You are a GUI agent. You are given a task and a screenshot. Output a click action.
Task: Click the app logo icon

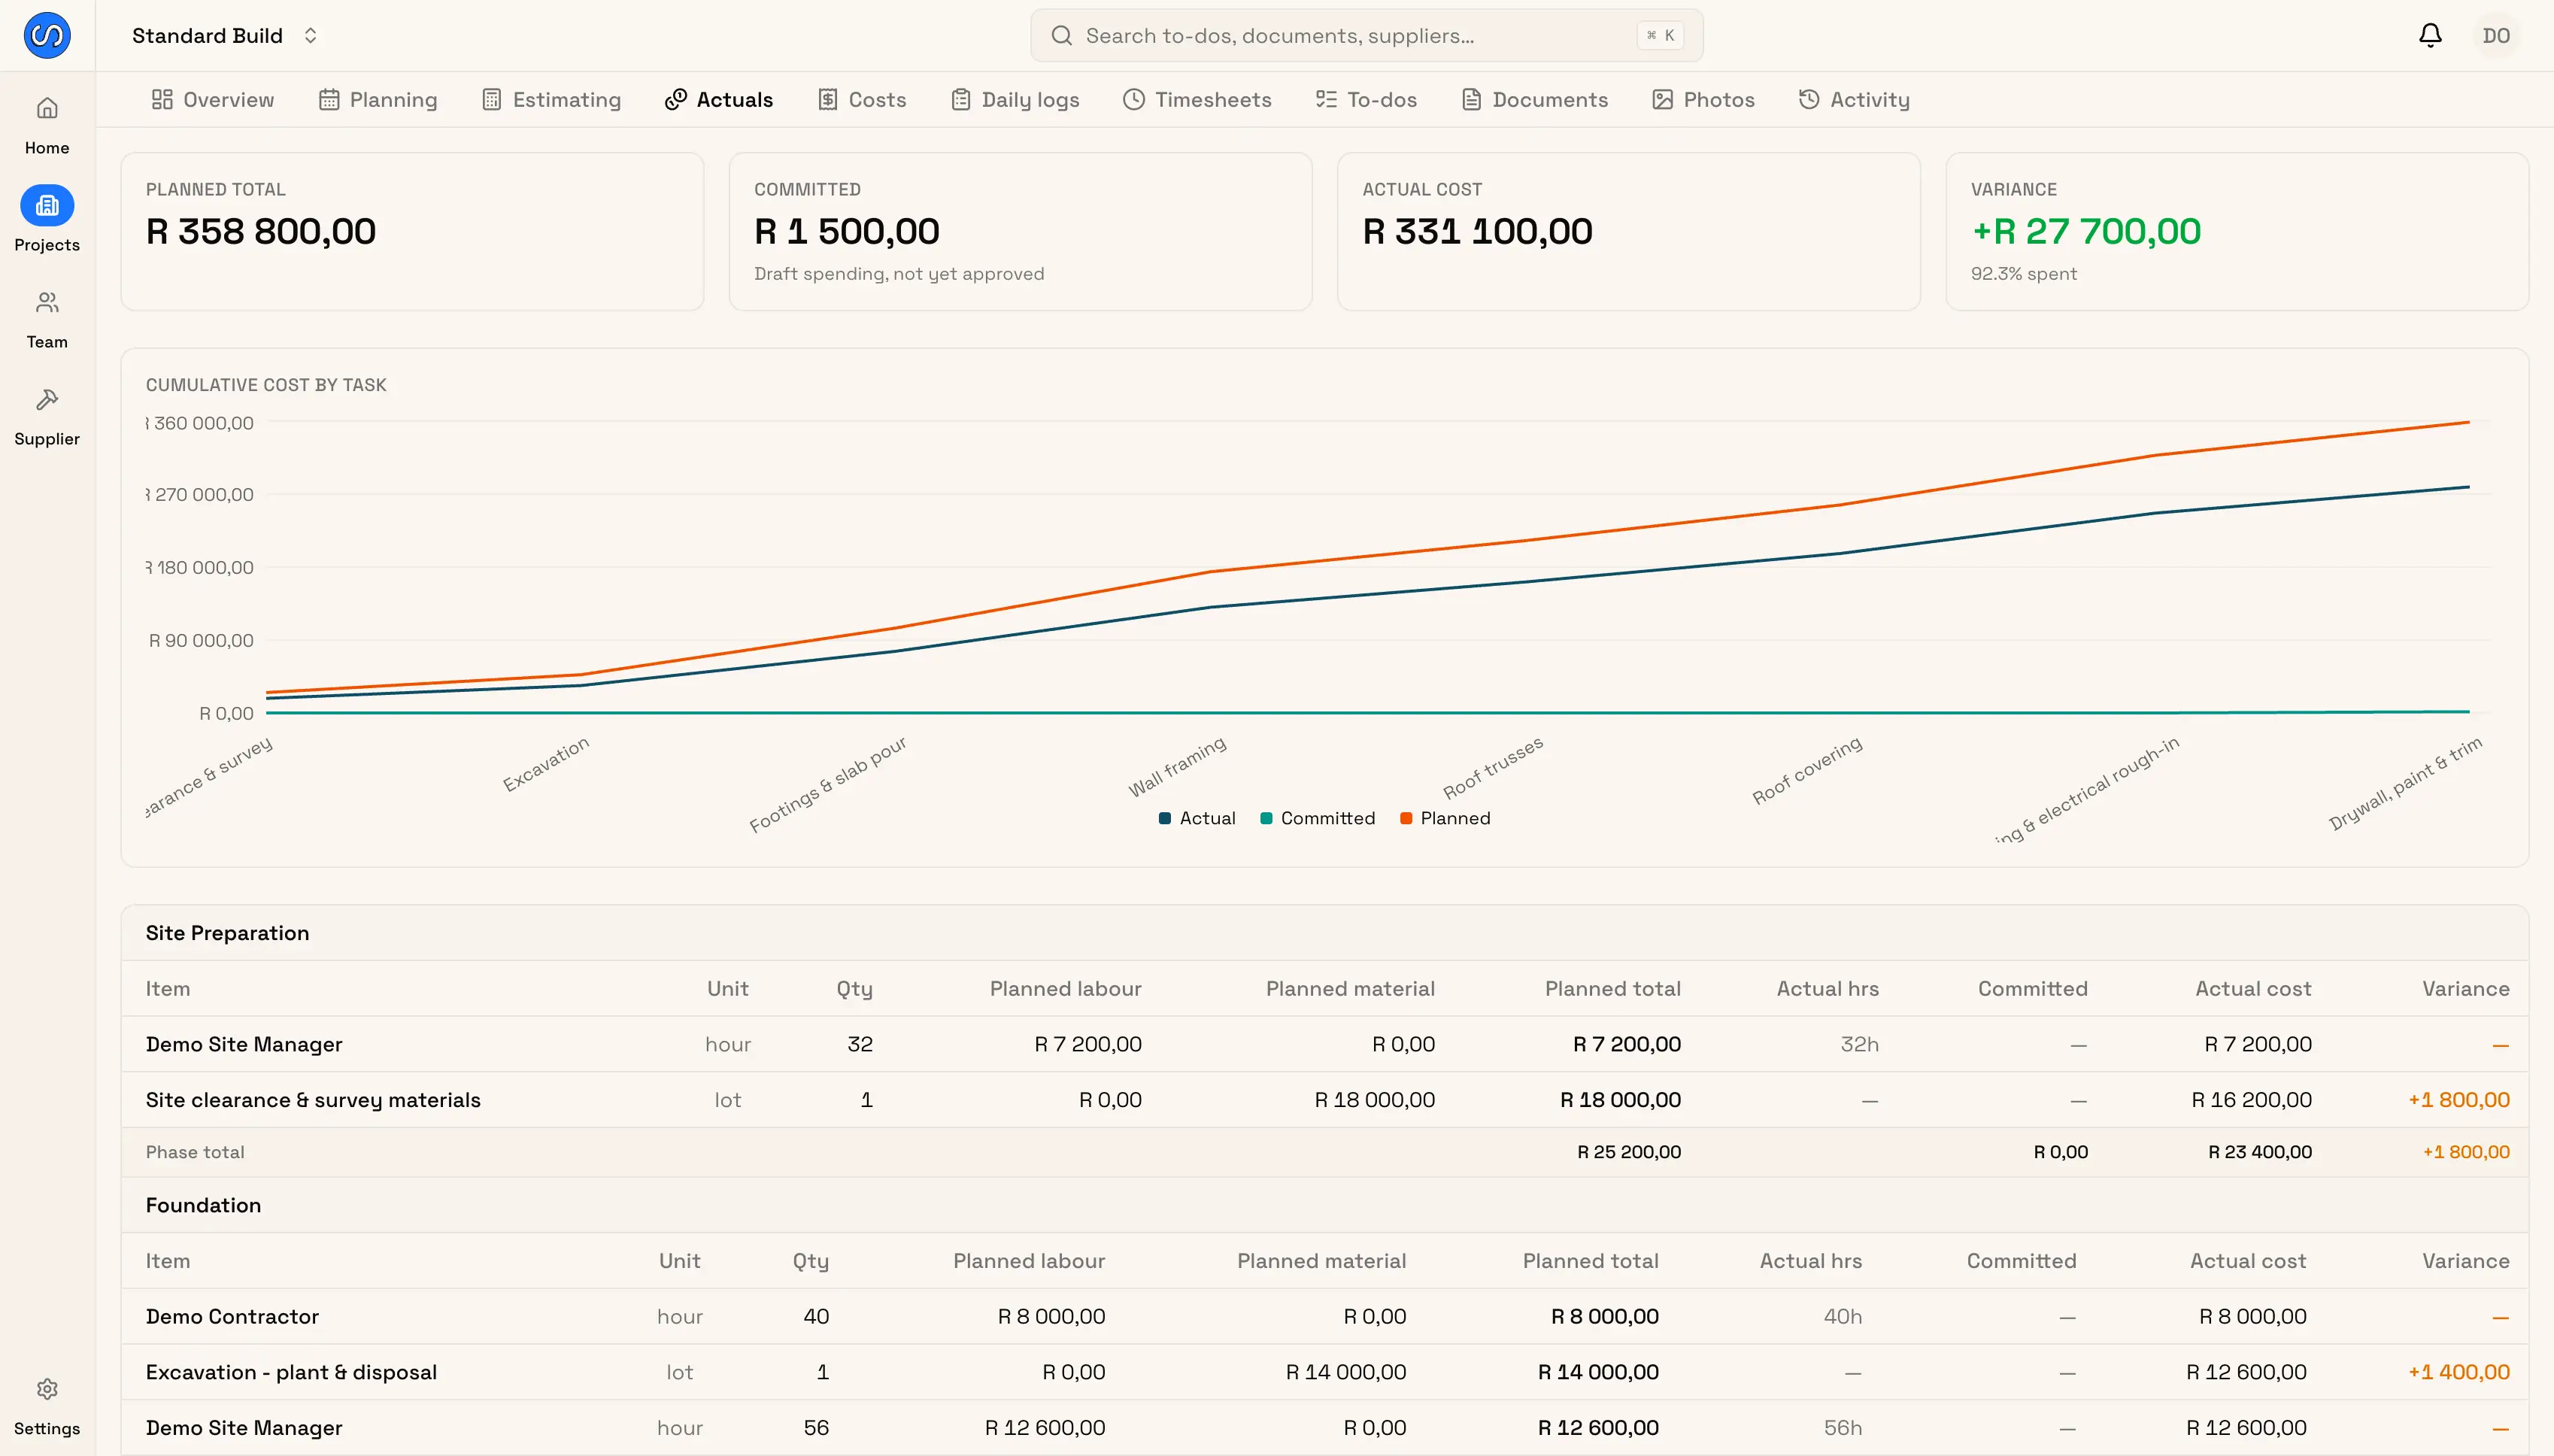47,36
